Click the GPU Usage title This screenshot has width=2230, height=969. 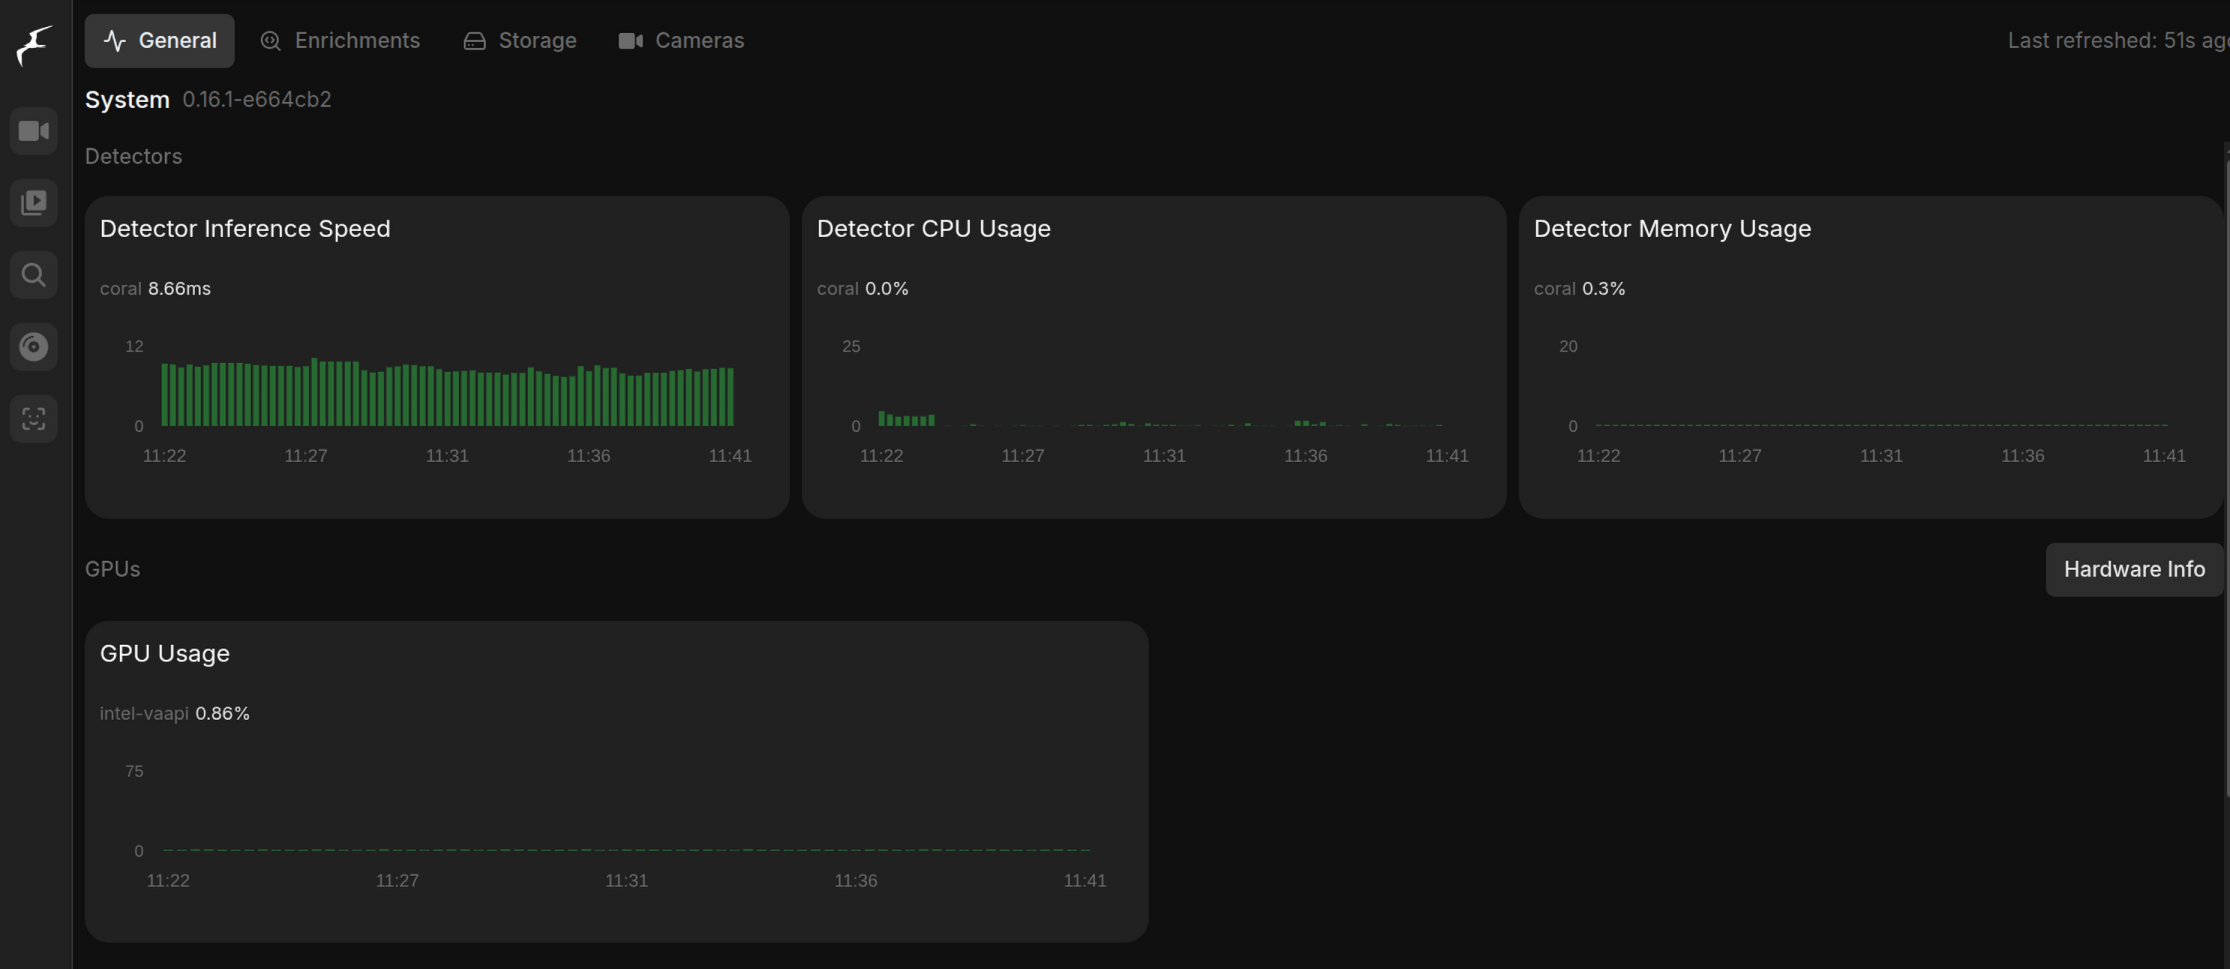(x=165, y=654)
